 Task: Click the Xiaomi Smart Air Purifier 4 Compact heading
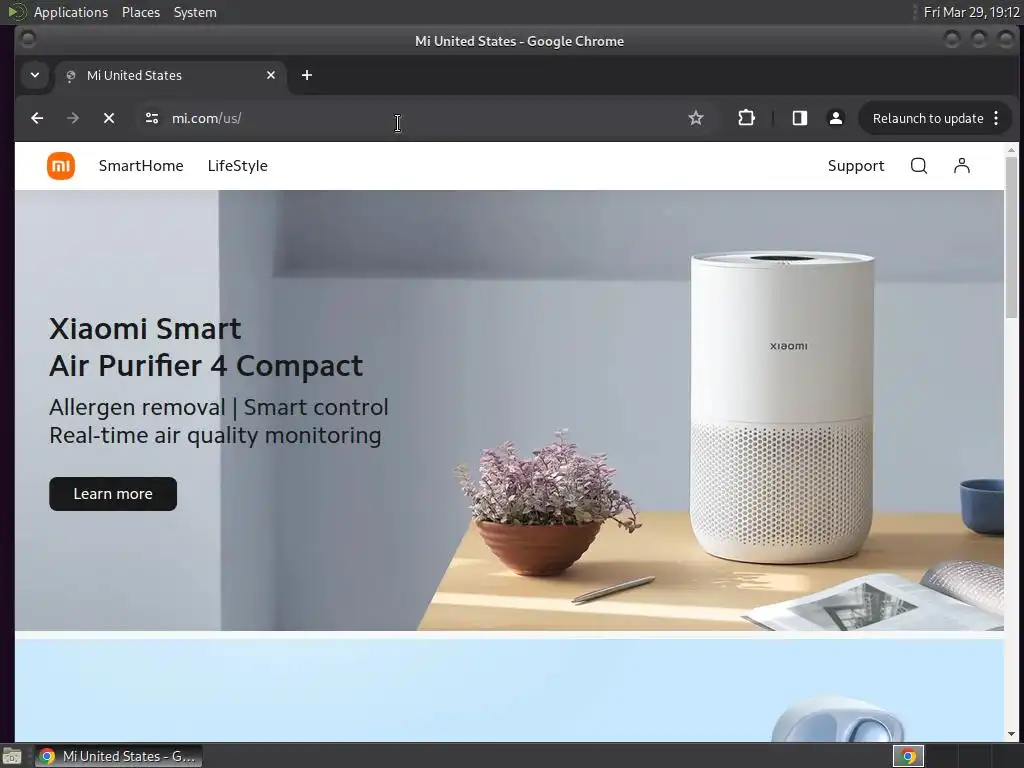pyautogui.click(x=206, y=347)
